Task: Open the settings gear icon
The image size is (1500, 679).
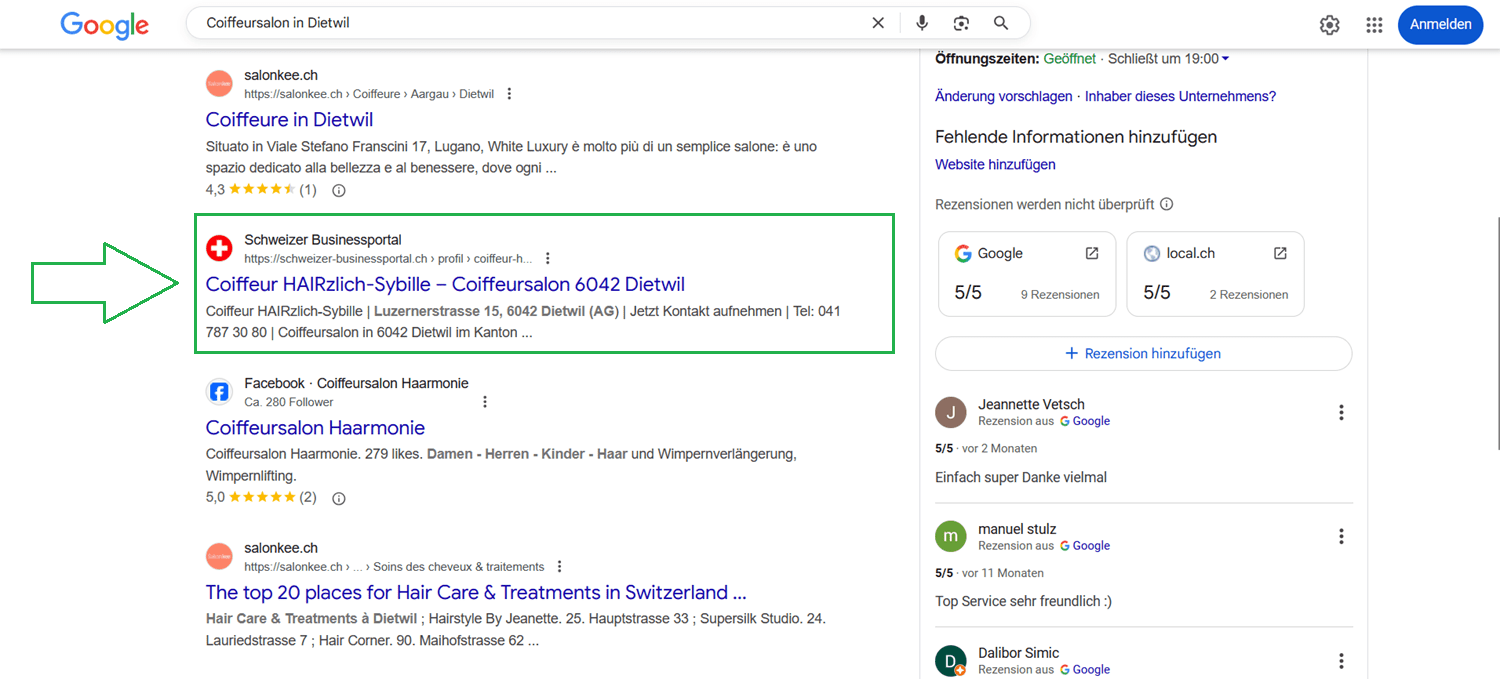Action: coord(1329,25)
